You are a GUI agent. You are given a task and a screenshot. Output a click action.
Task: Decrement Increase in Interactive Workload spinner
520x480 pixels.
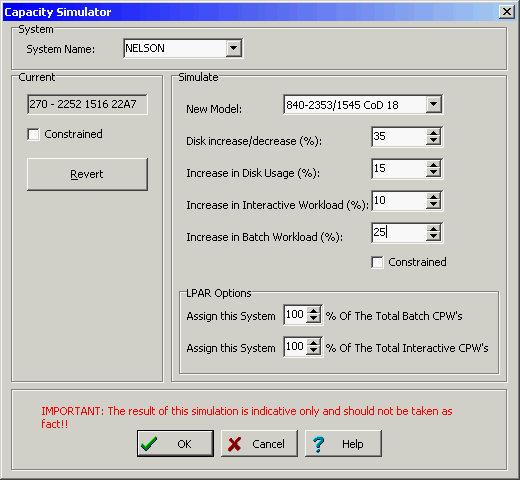[433, 205]
